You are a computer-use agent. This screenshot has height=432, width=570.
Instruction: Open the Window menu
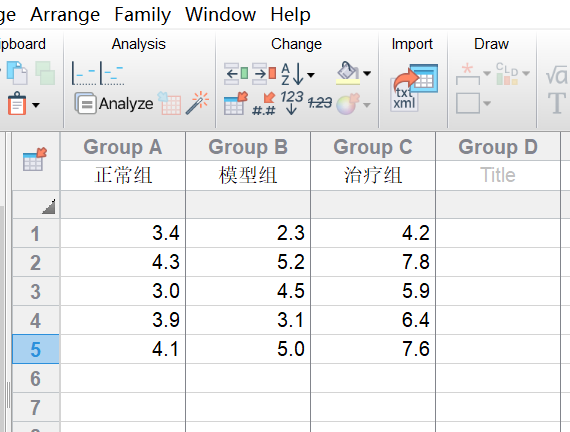(x=220, y=15)
